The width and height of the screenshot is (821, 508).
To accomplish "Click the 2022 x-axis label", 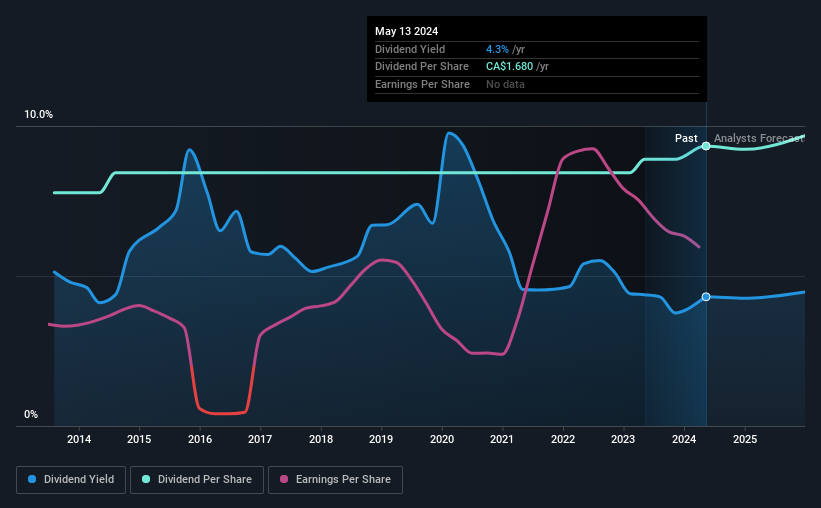I will coord(563,439).
